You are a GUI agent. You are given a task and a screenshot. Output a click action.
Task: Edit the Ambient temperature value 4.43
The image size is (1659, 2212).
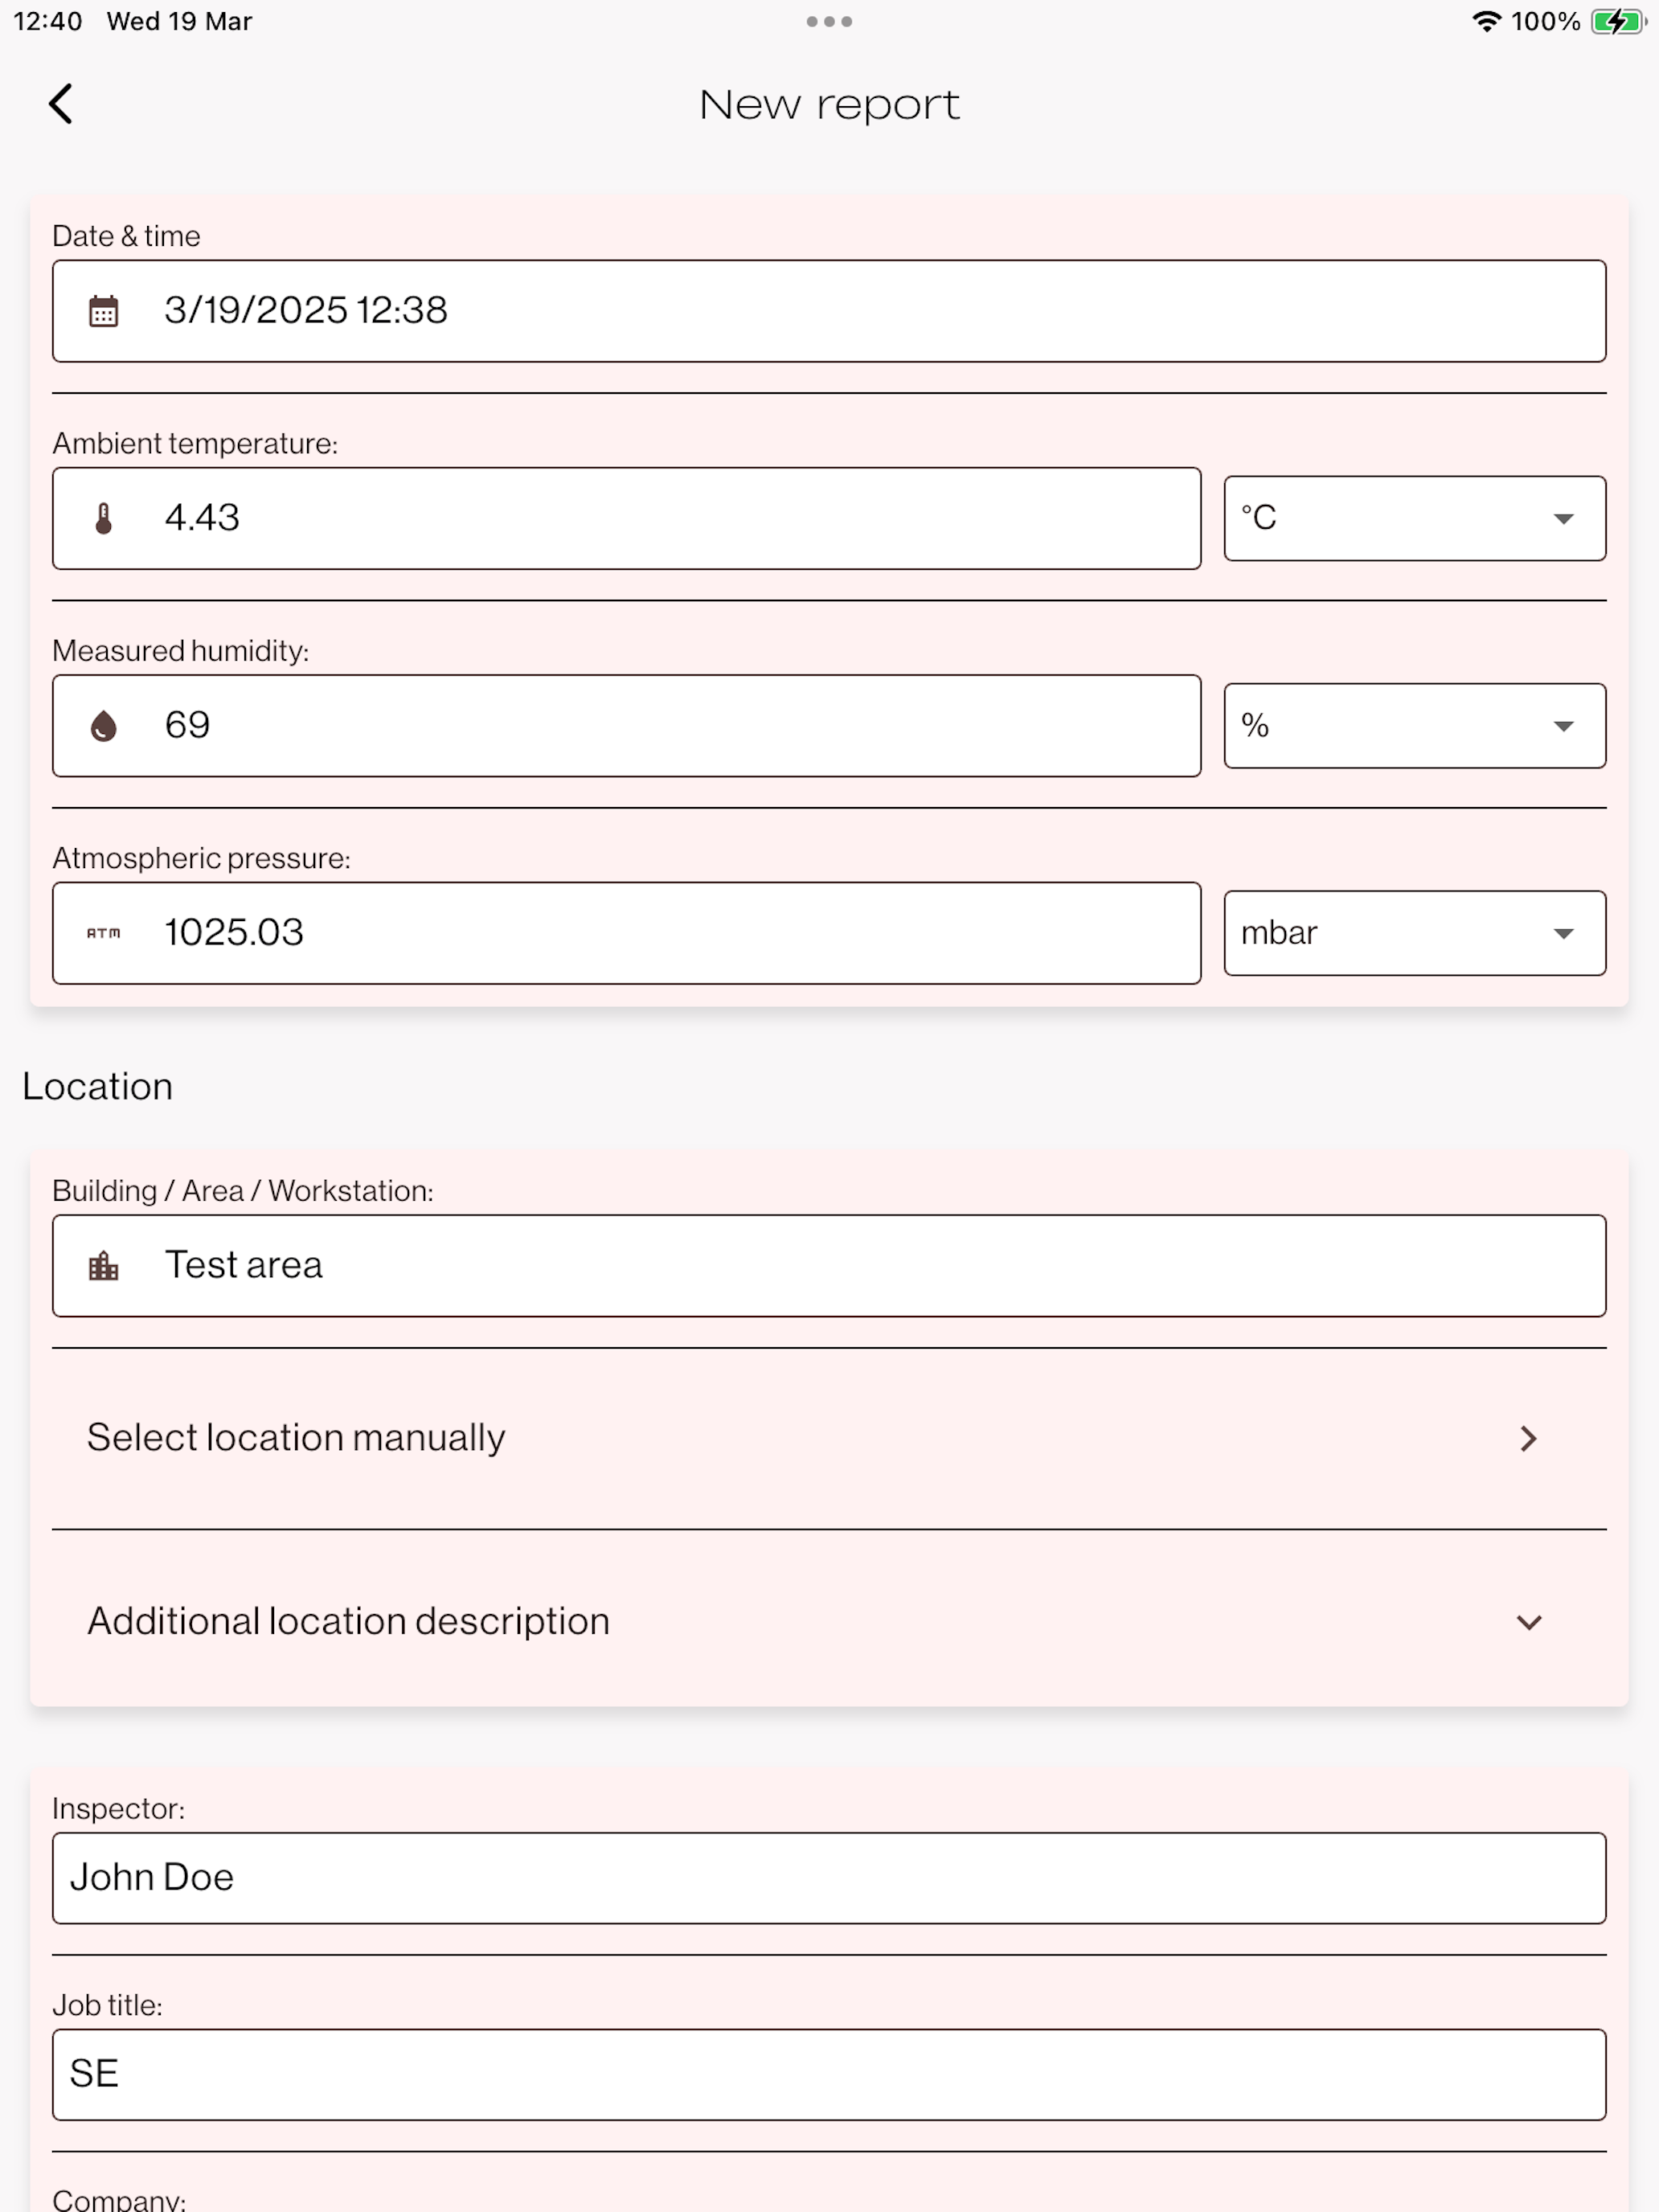click(627, 518)
